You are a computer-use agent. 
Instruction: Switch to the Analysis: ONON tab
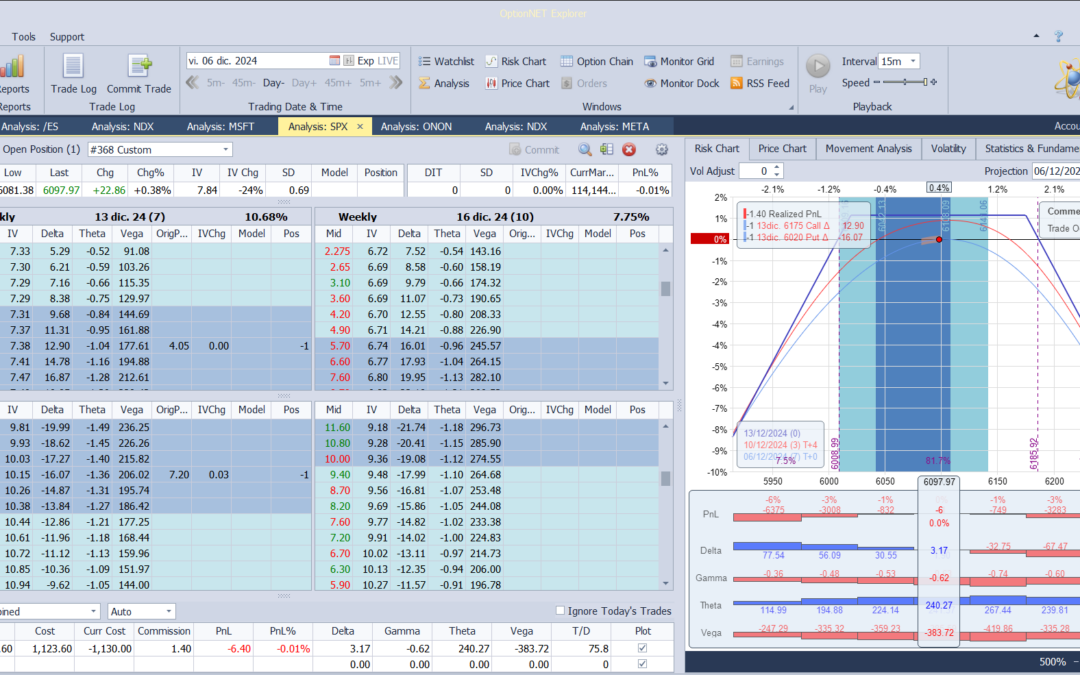(416, 127)
